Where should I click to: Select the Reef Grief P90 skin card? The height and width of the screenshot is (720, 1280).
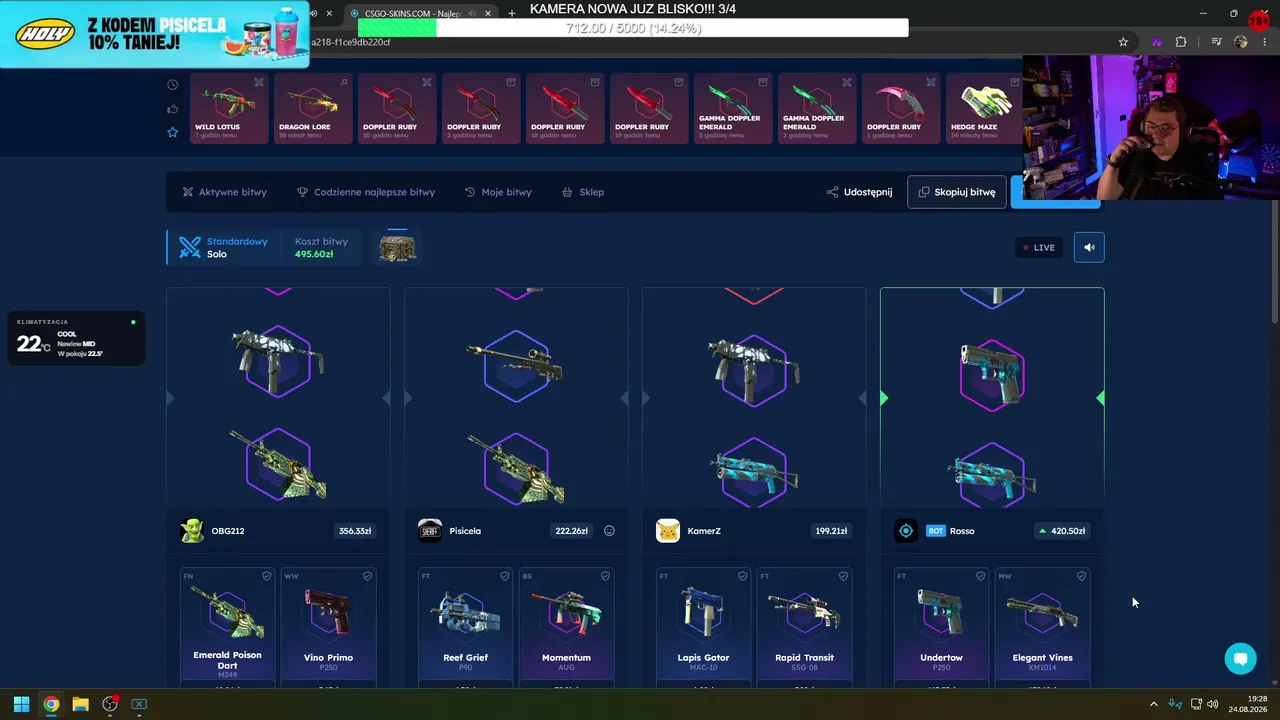[x=465, y=627]
